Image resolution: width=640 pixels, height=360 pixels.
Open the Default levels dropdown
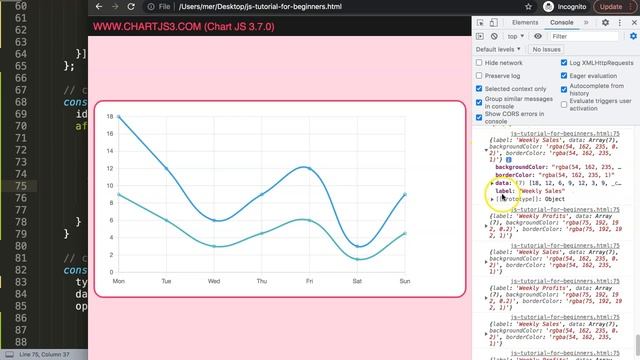click(x=498, y=49)
